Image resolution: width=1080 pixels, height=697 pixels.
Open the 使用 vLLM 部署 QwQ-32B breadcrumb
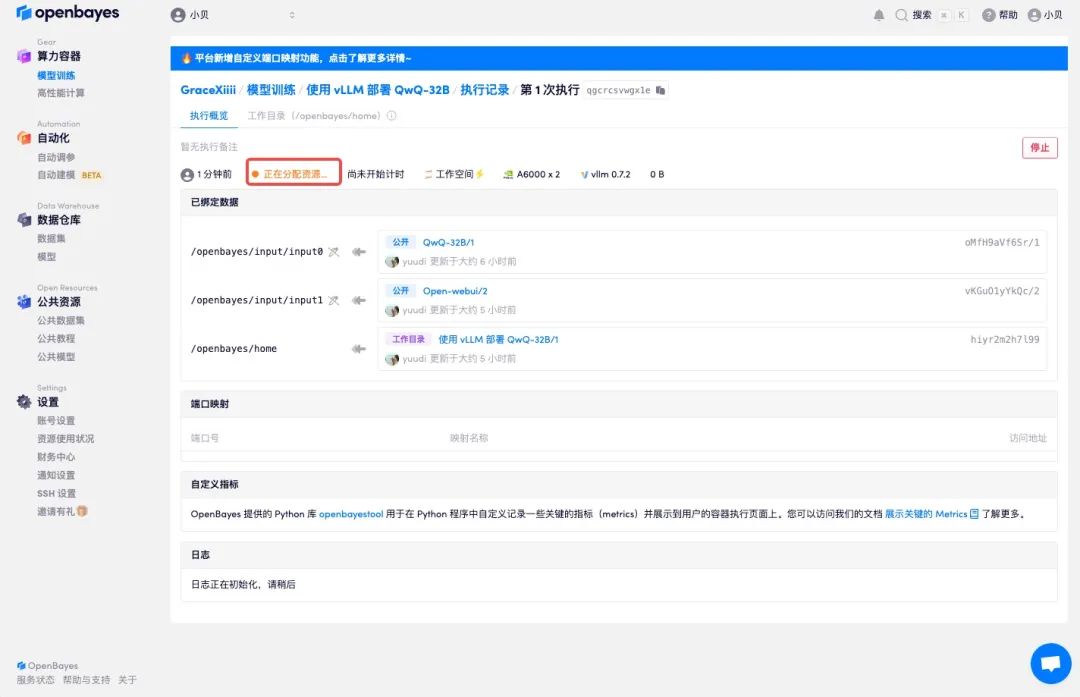click(377, 90)
